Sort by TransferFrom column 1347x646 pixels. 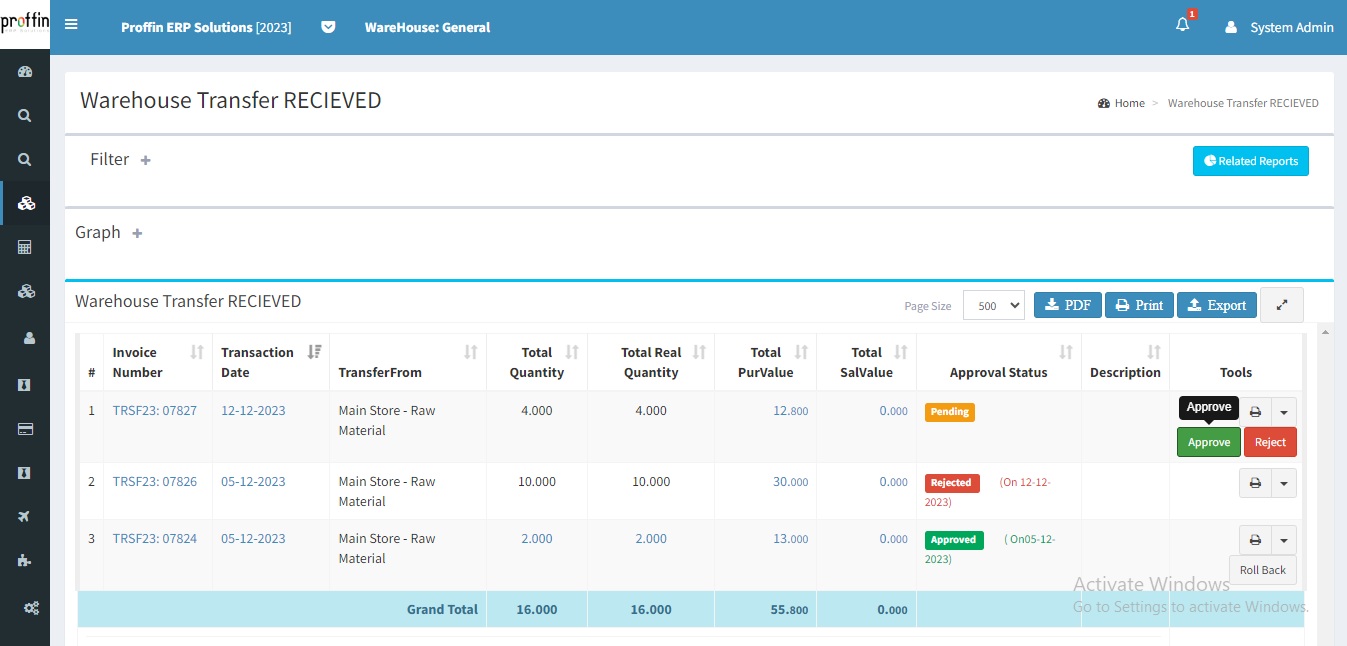[x=471, y=352]
